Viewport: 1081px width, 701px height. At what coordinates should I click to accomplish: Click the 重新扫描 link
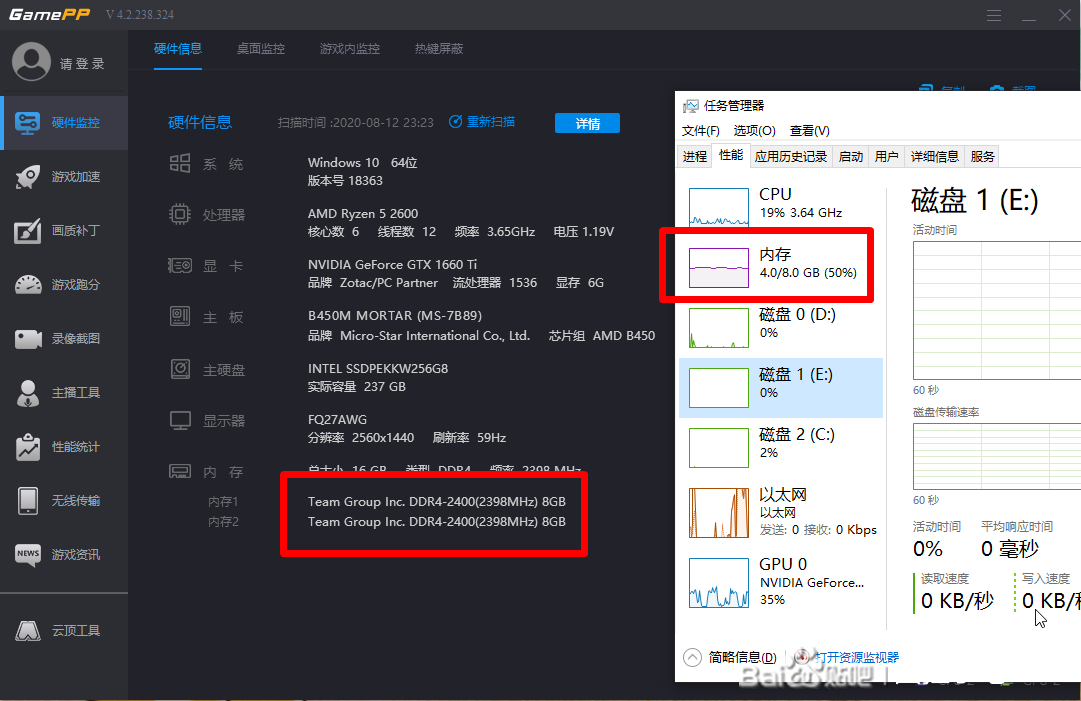coord(490,122)
